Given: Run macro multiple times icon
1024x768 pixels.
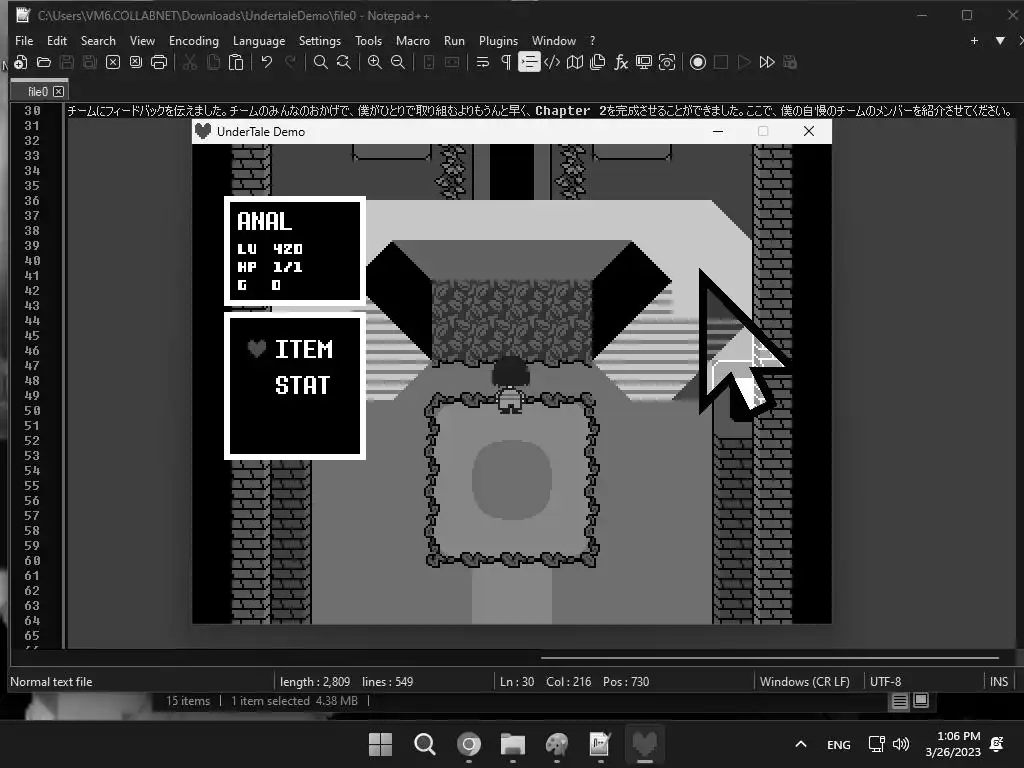Looking at the screenshot, I should click(767, 62).
